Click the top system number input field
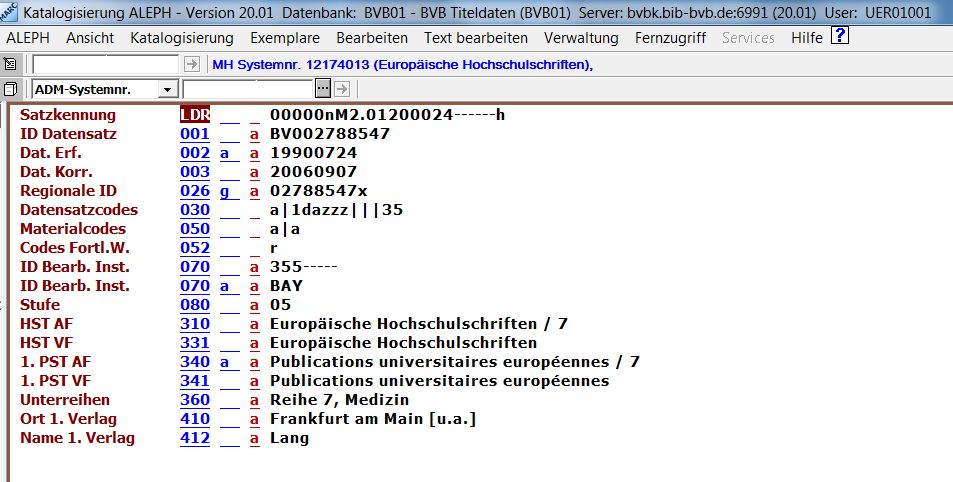The width and height of the screenshot is (953, 482). click(106, 64)
